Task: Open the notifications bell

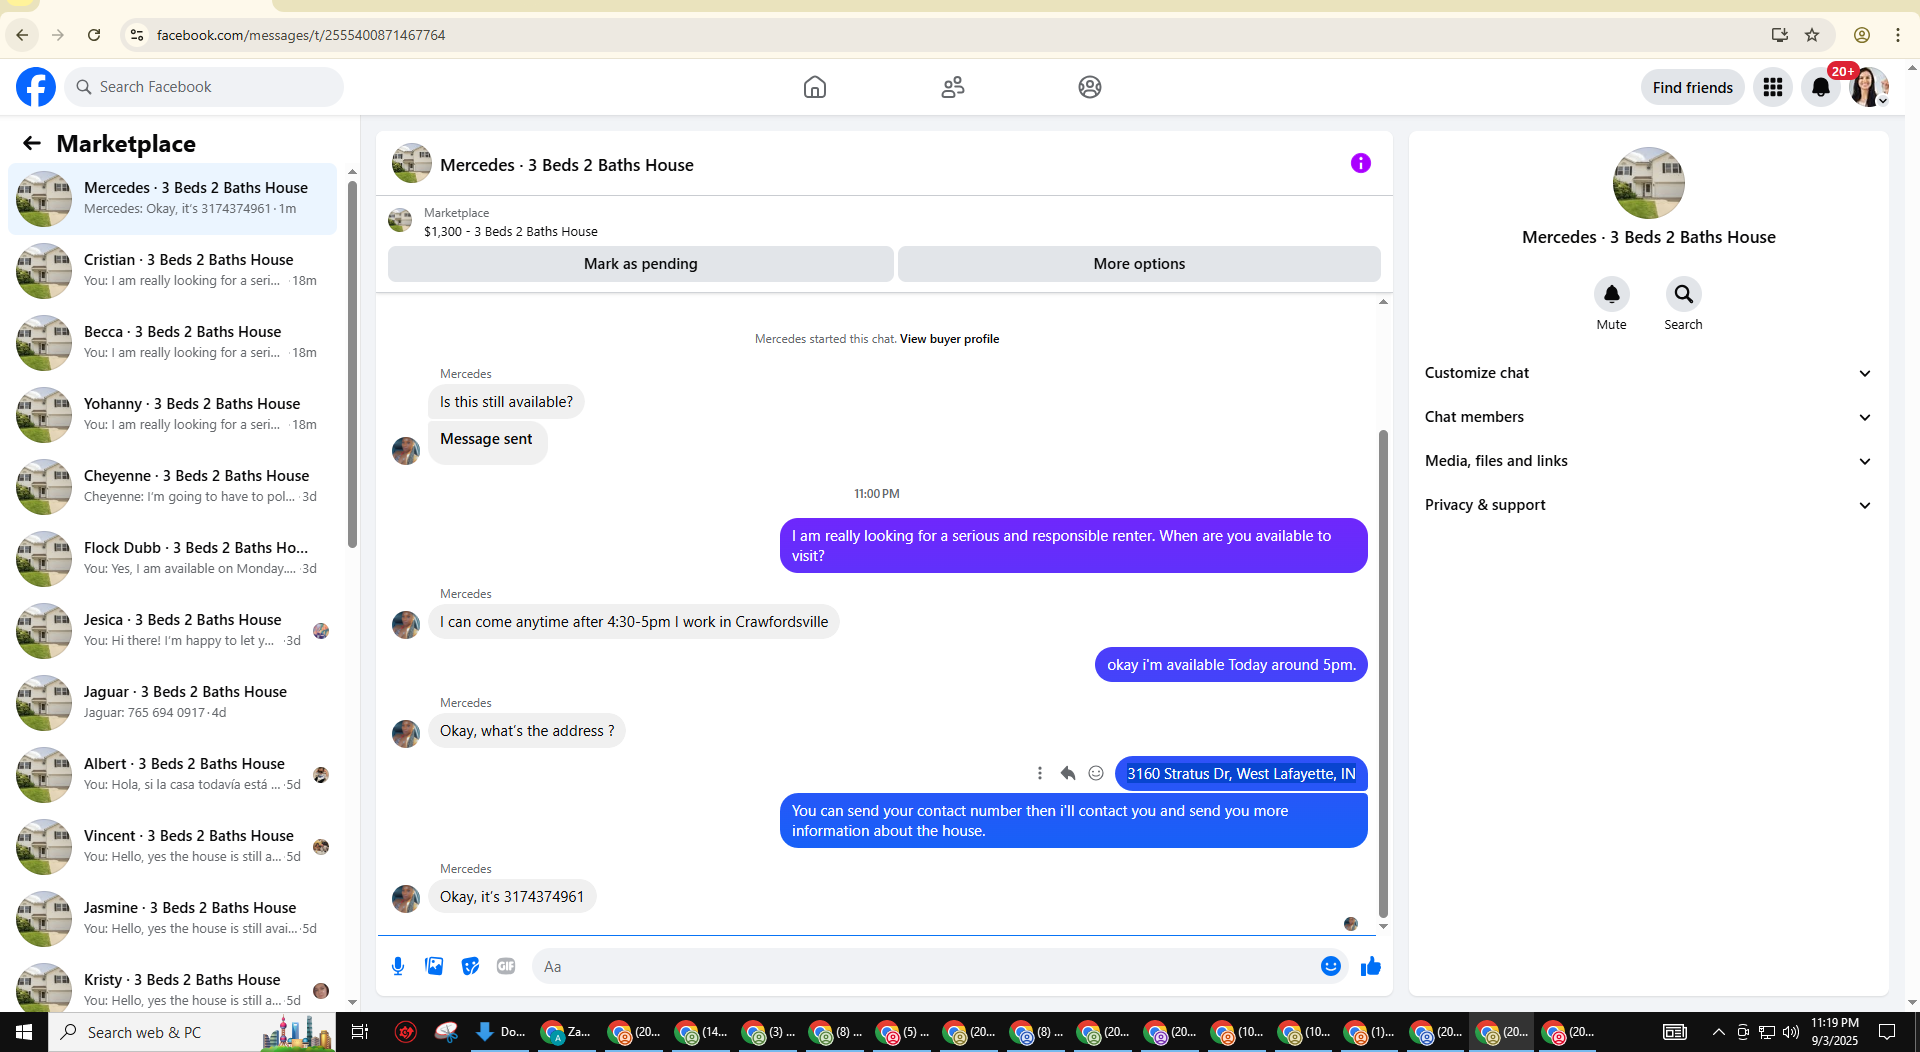Action: [x=1821, y=87]
